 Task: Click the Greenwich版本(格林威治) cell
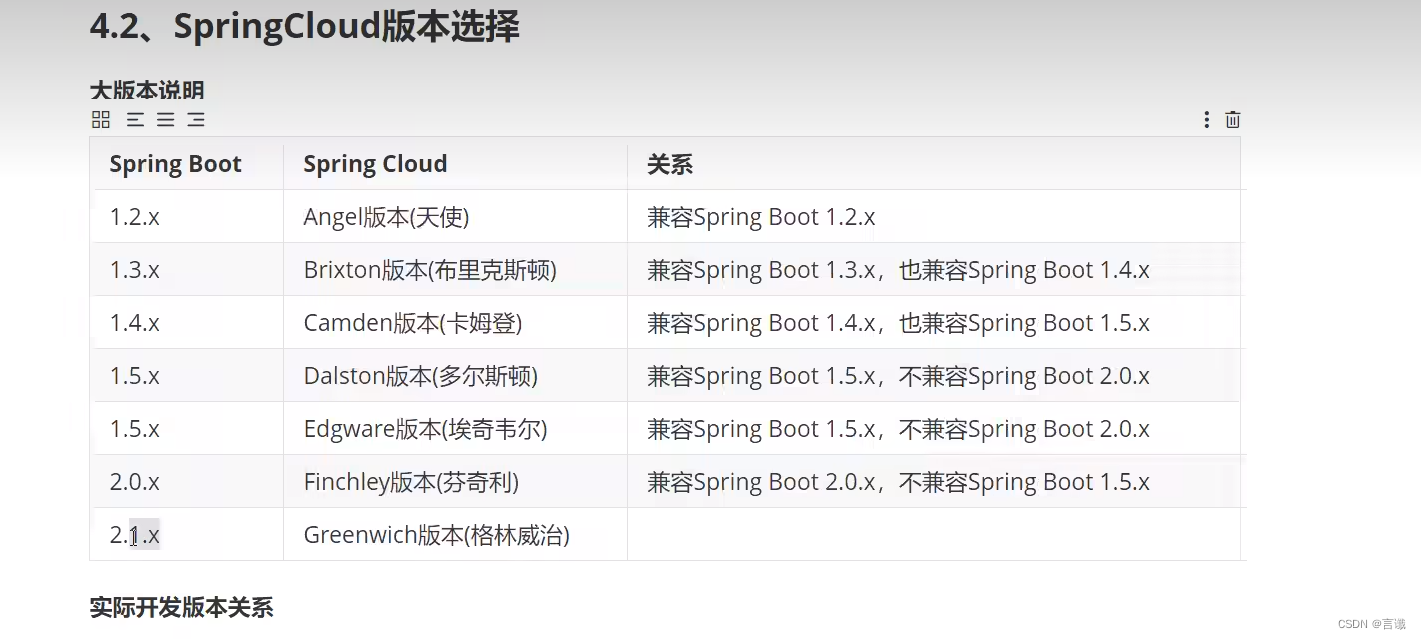pos(435,535)
